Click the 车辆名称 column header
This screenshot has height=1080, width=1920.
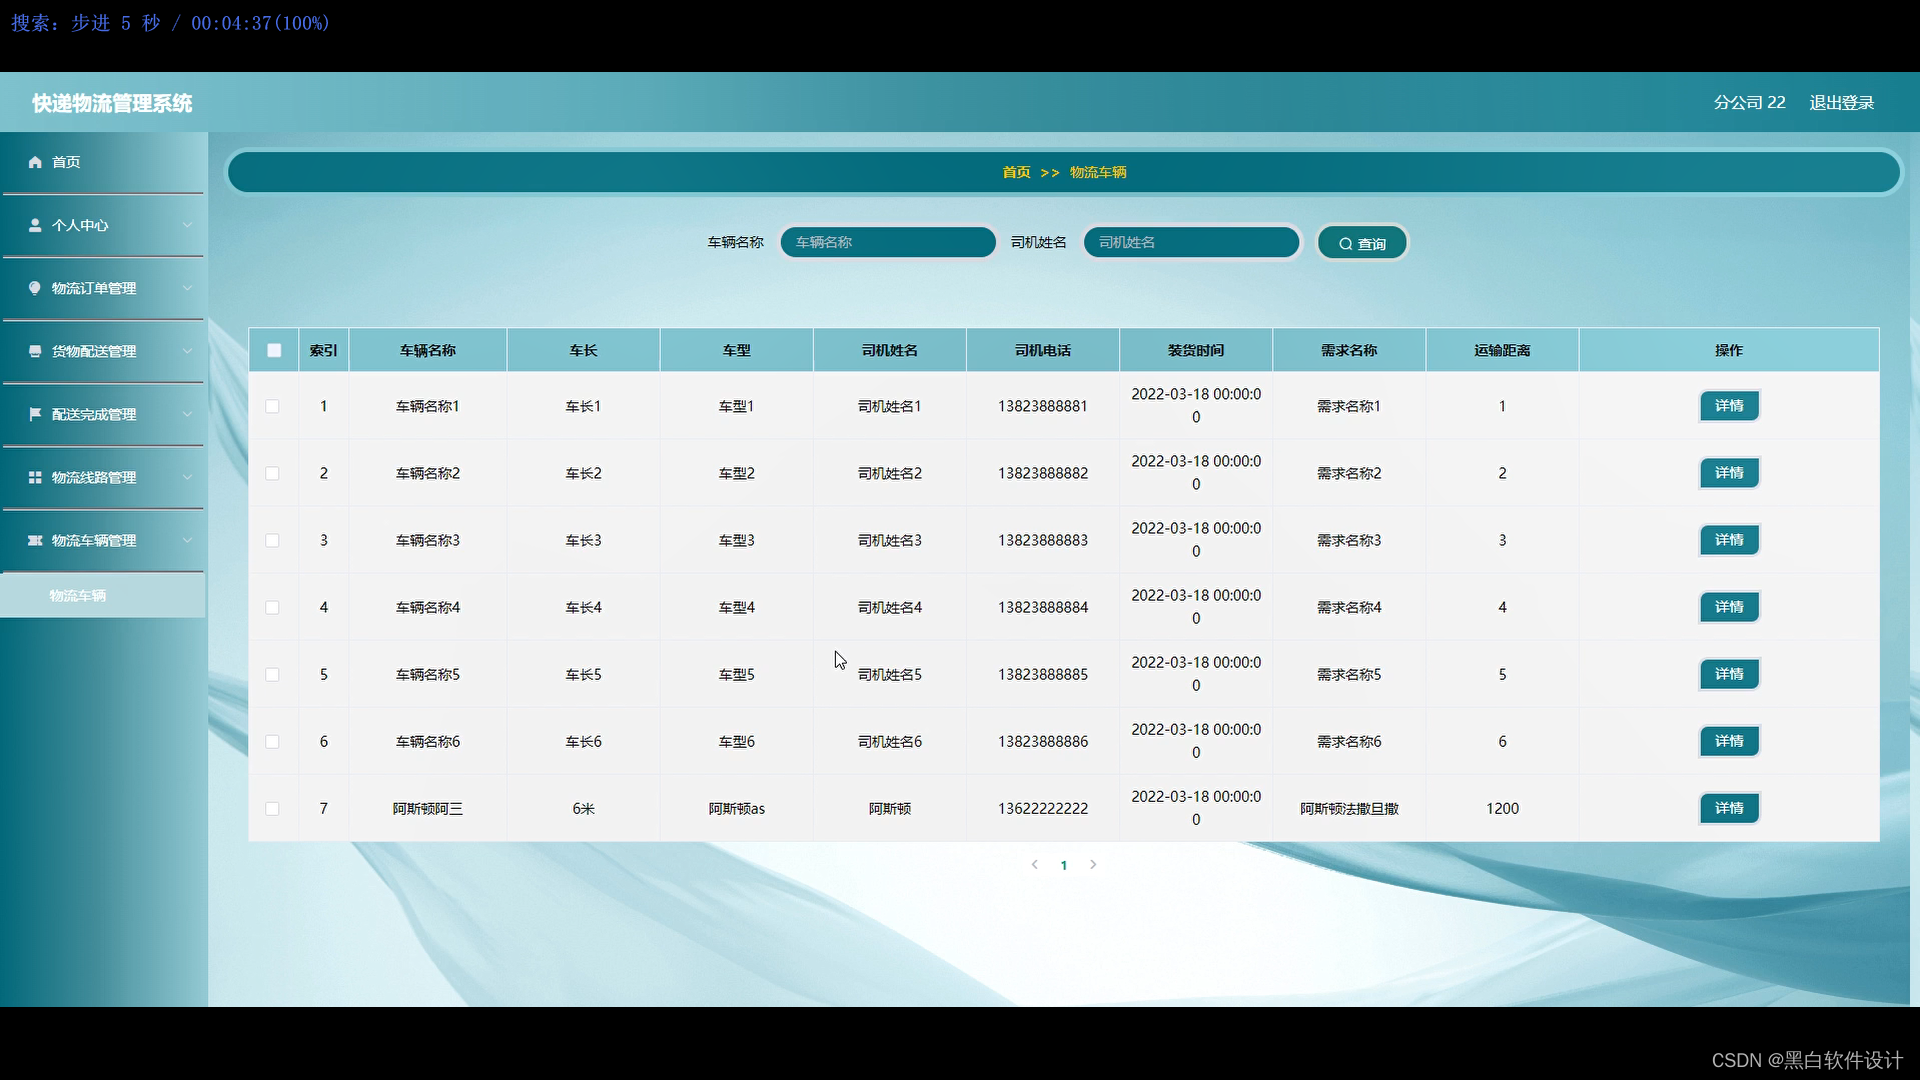428,350
